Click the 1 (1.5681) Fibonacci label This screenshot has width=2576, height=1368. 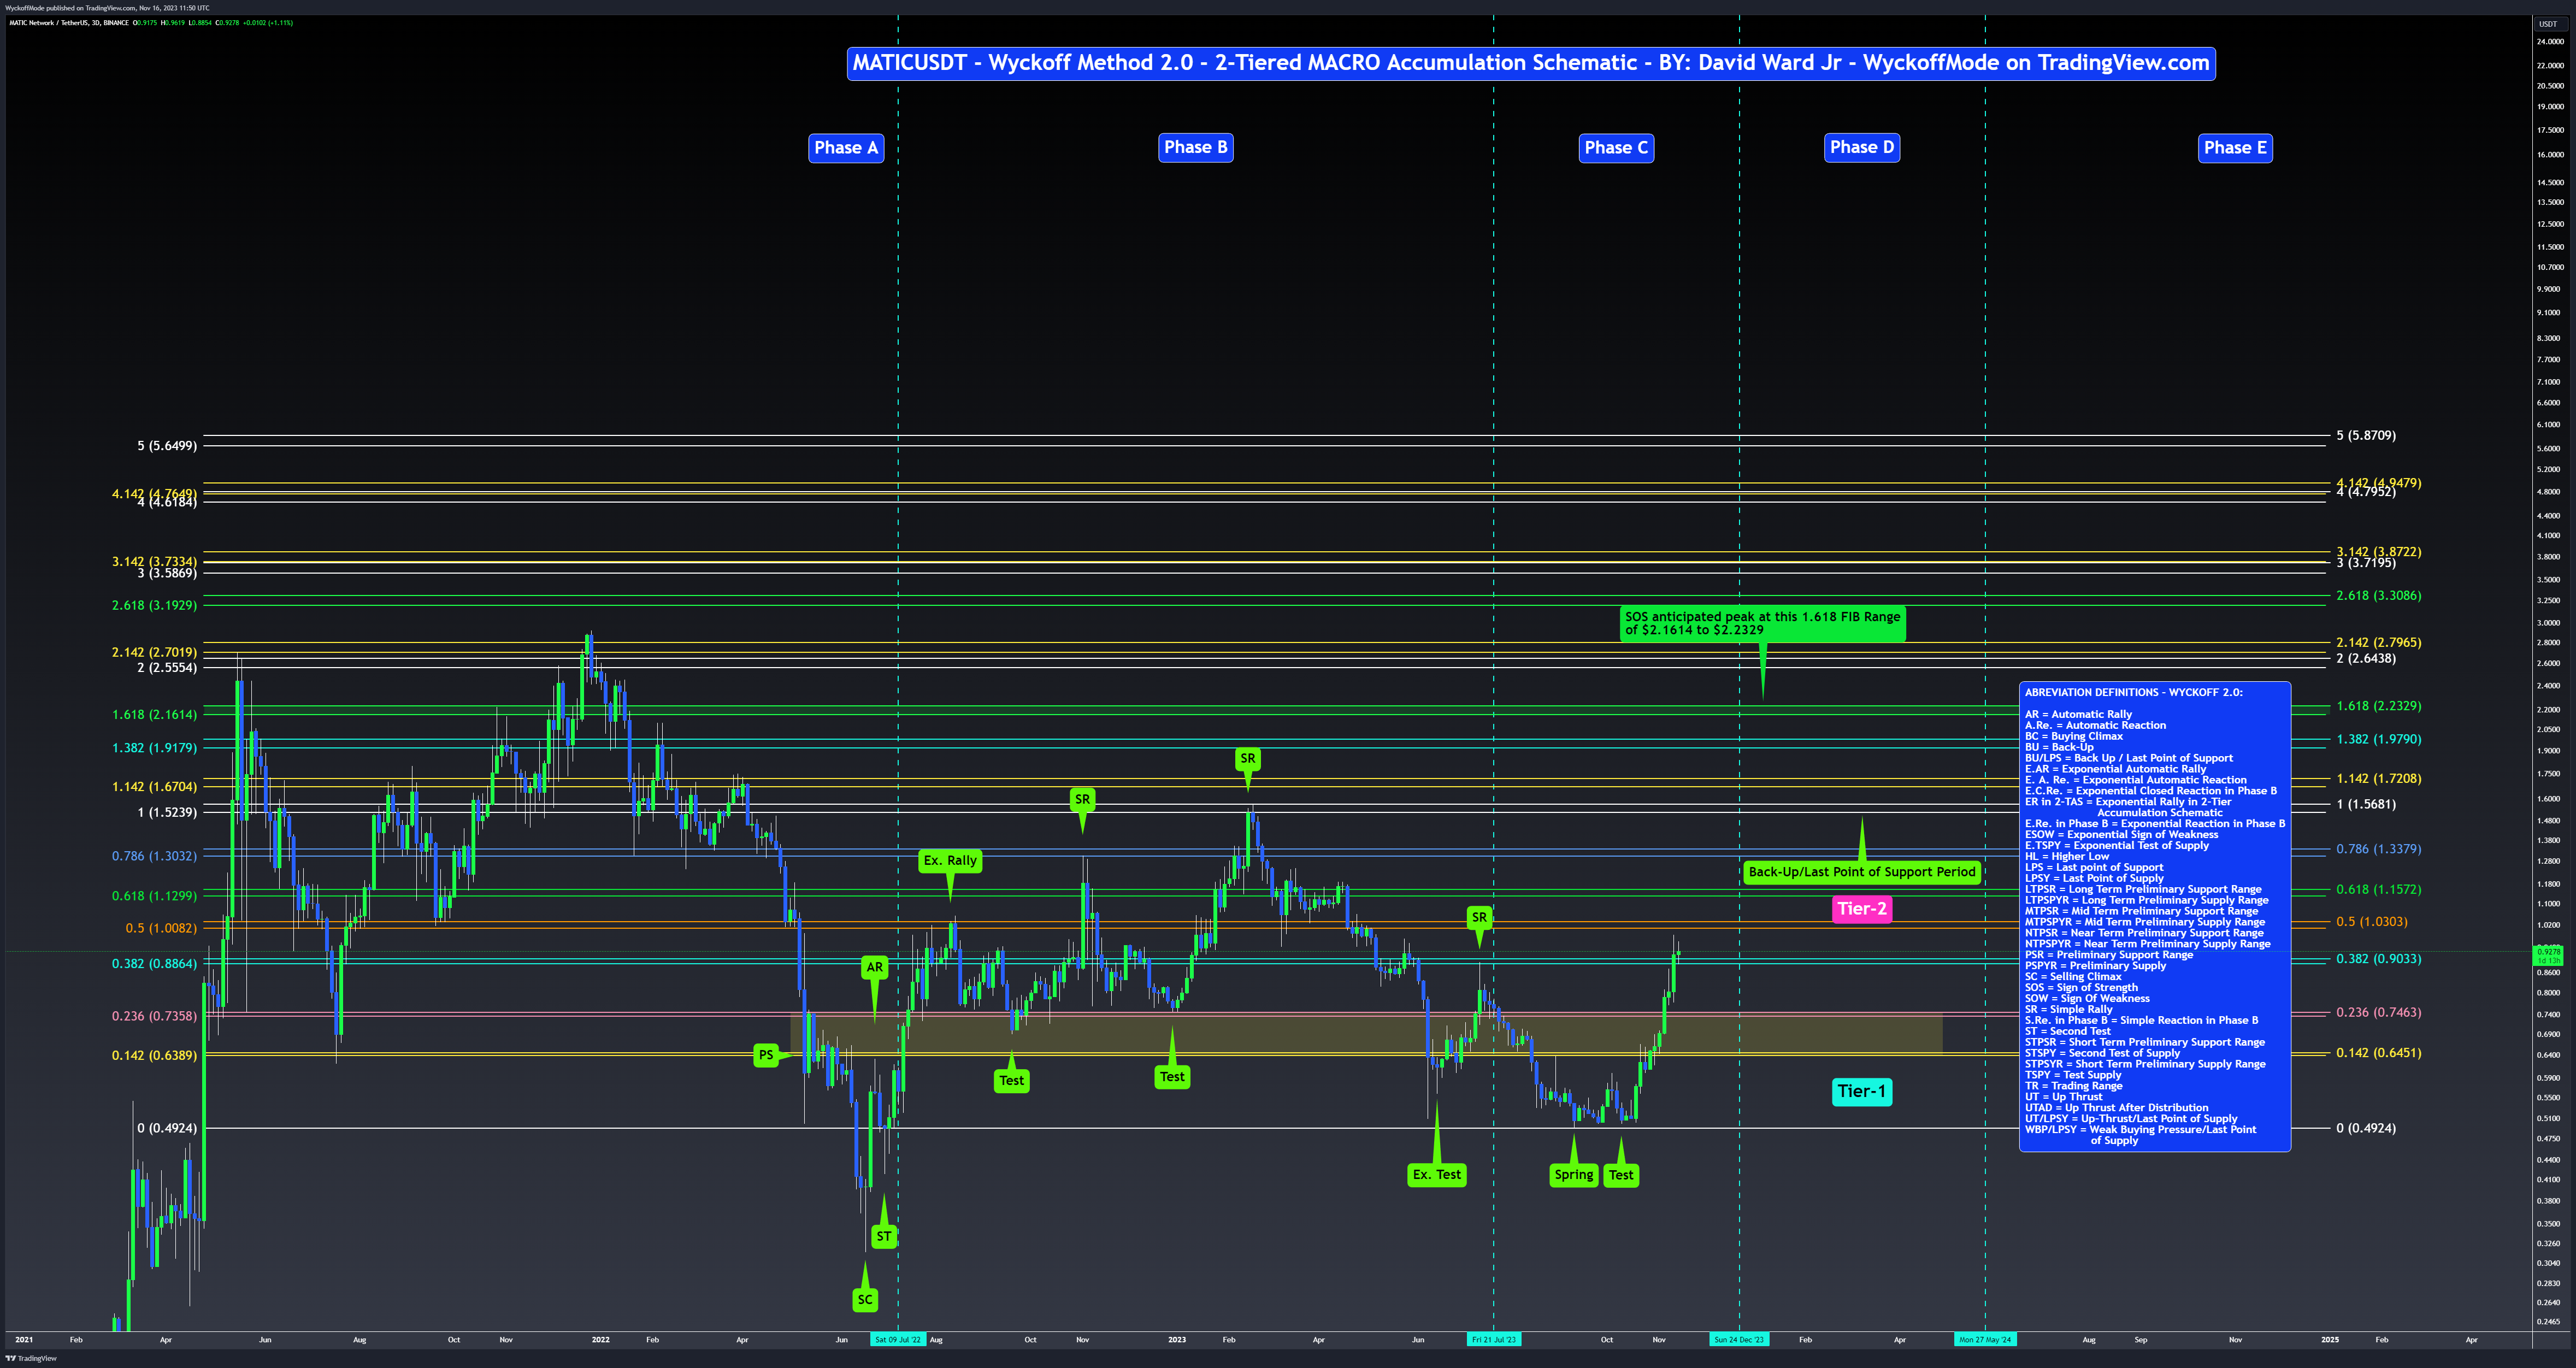click(2366, 804)
